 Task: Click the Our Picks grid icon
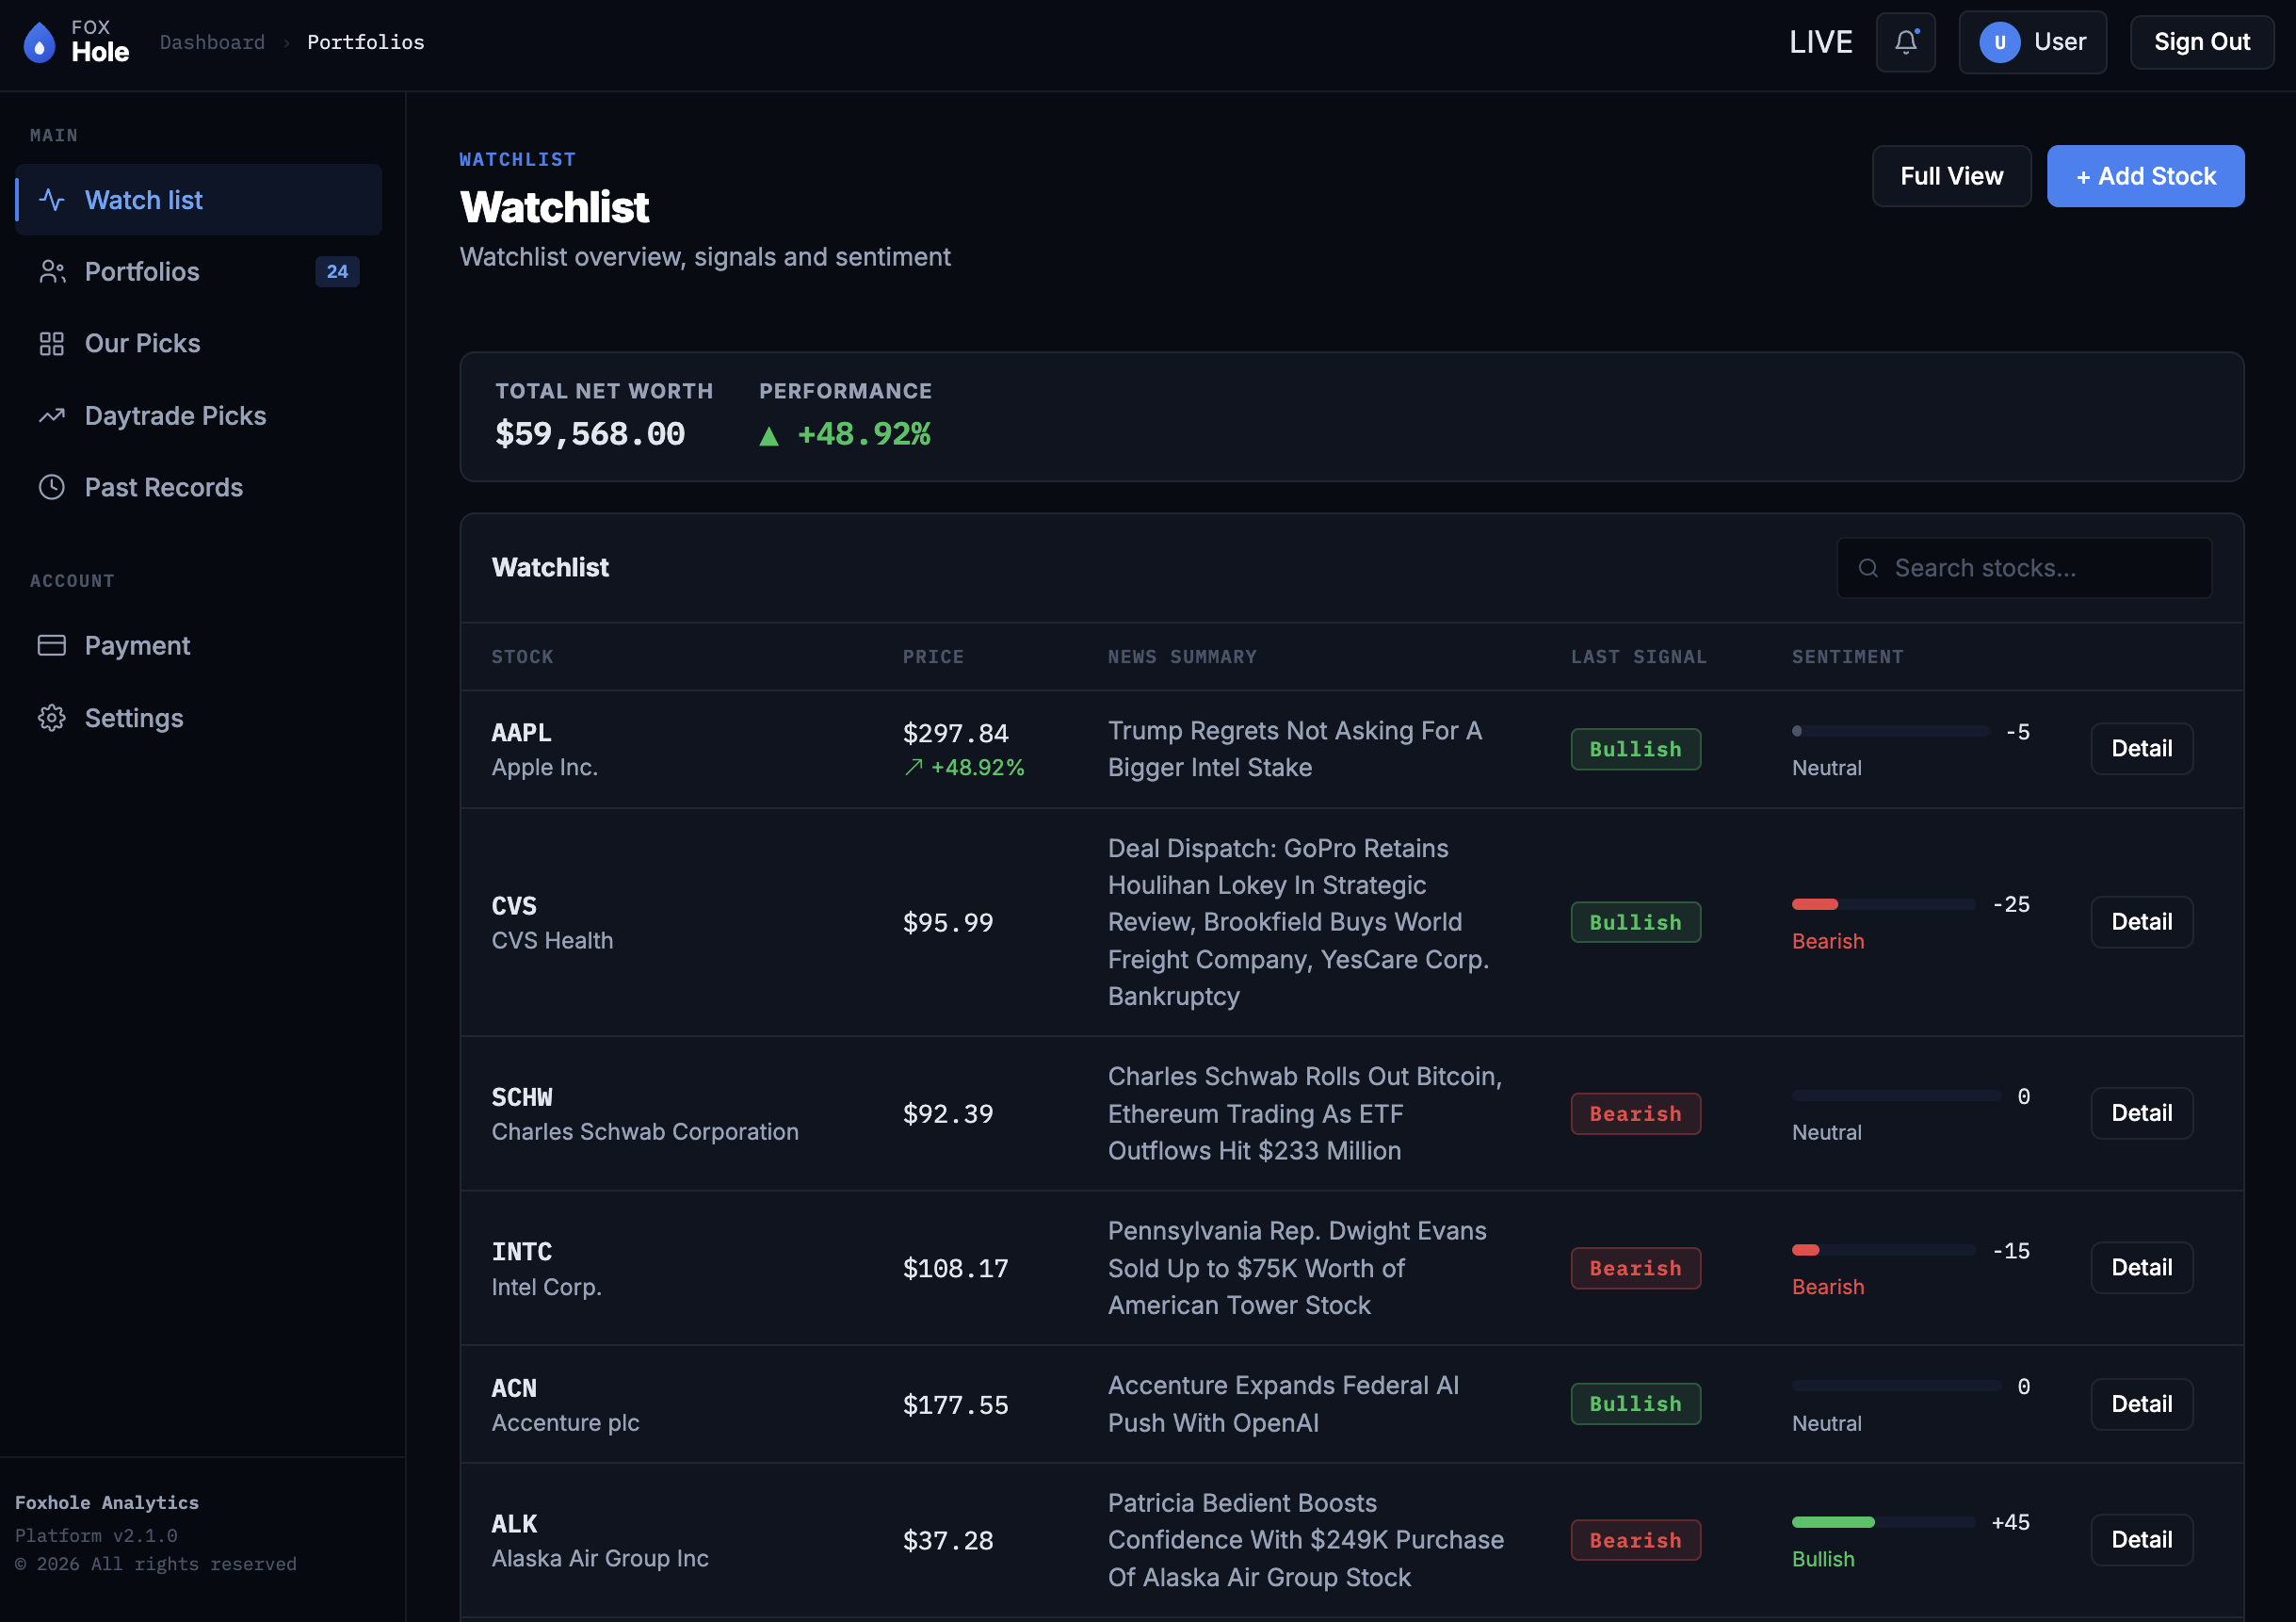(52, 344)
